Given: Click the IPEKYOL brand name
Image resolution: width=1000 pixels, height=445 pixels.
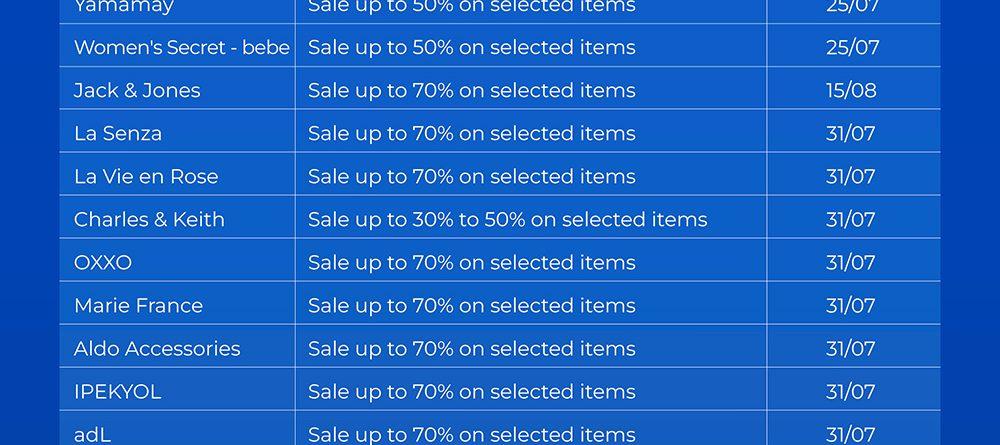Looking at the screenshot, I should click(x=117, y=391).
